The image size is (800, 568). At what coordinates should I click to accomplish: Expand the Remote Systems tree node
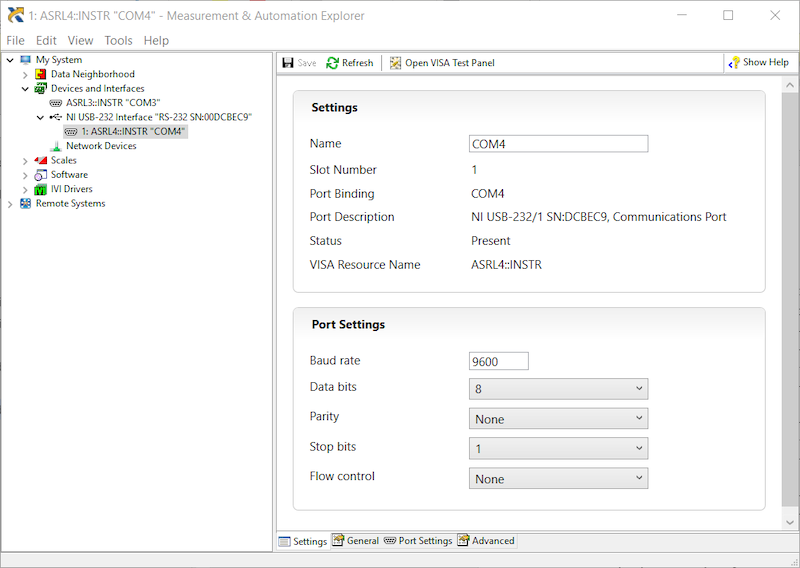(x=10, y=204)
